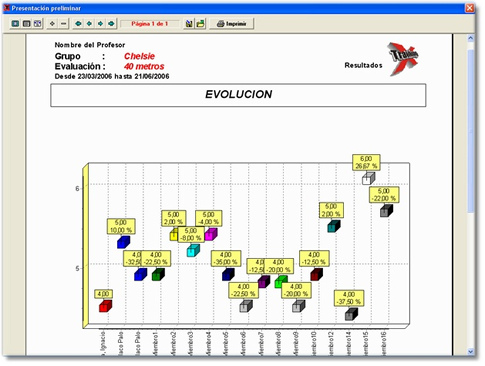Click the save report folder icon

(200, 24)
